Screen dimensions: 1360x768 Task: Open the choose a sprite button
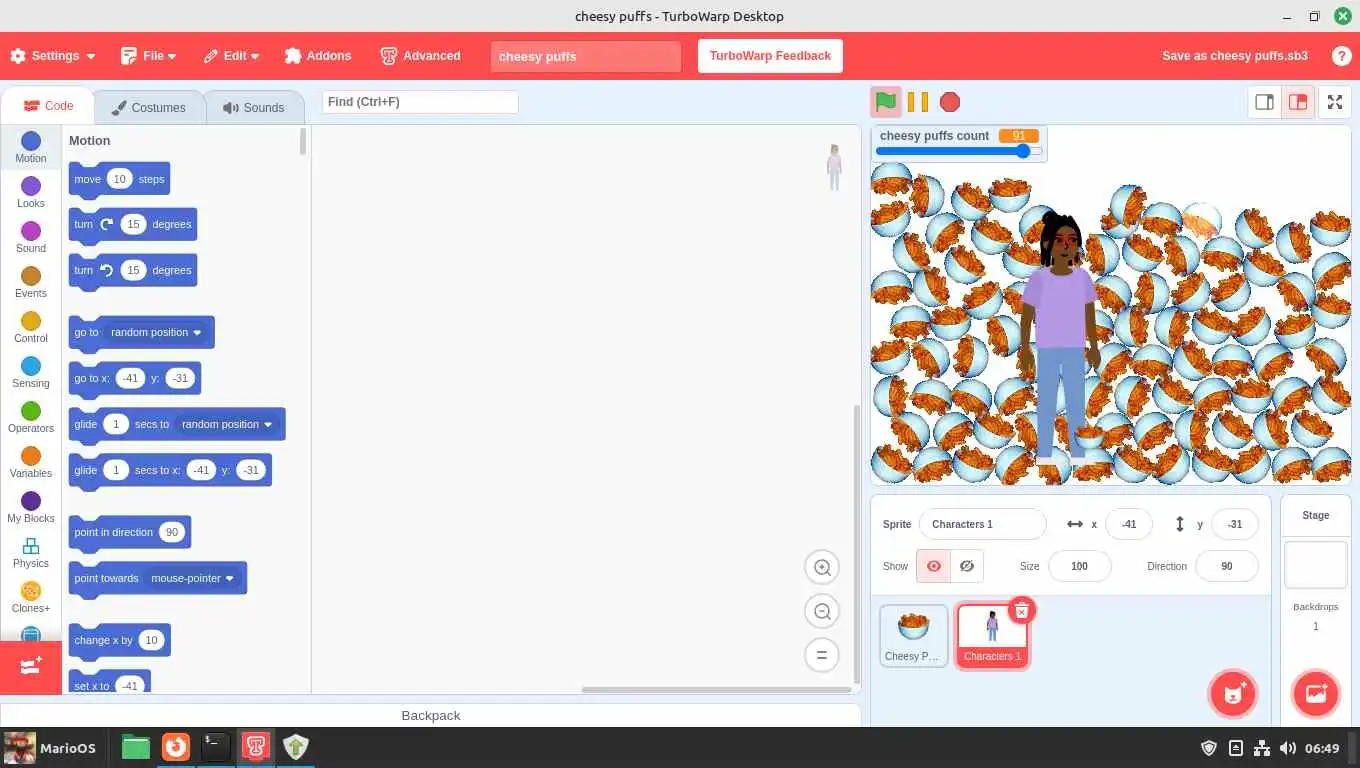point(1233,694)
